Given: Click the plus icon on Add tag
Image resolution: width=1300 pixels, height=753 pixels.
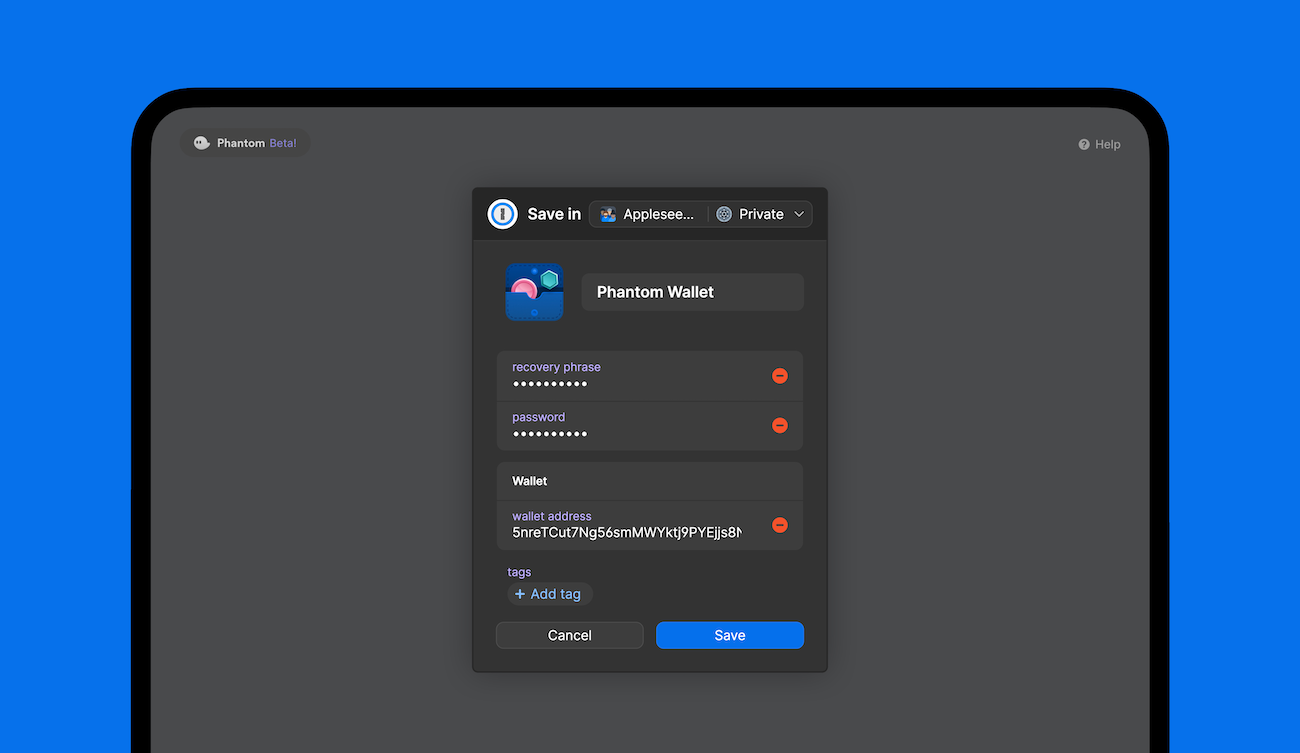Looking at the screenshot, I should click(x=521, y=593).
